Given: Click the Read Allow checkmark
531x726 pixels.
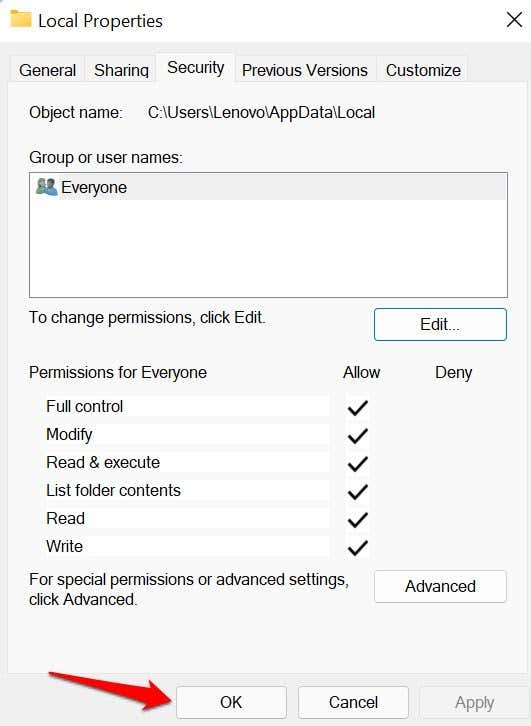Looking at the screenshot, I should (358, 519).
